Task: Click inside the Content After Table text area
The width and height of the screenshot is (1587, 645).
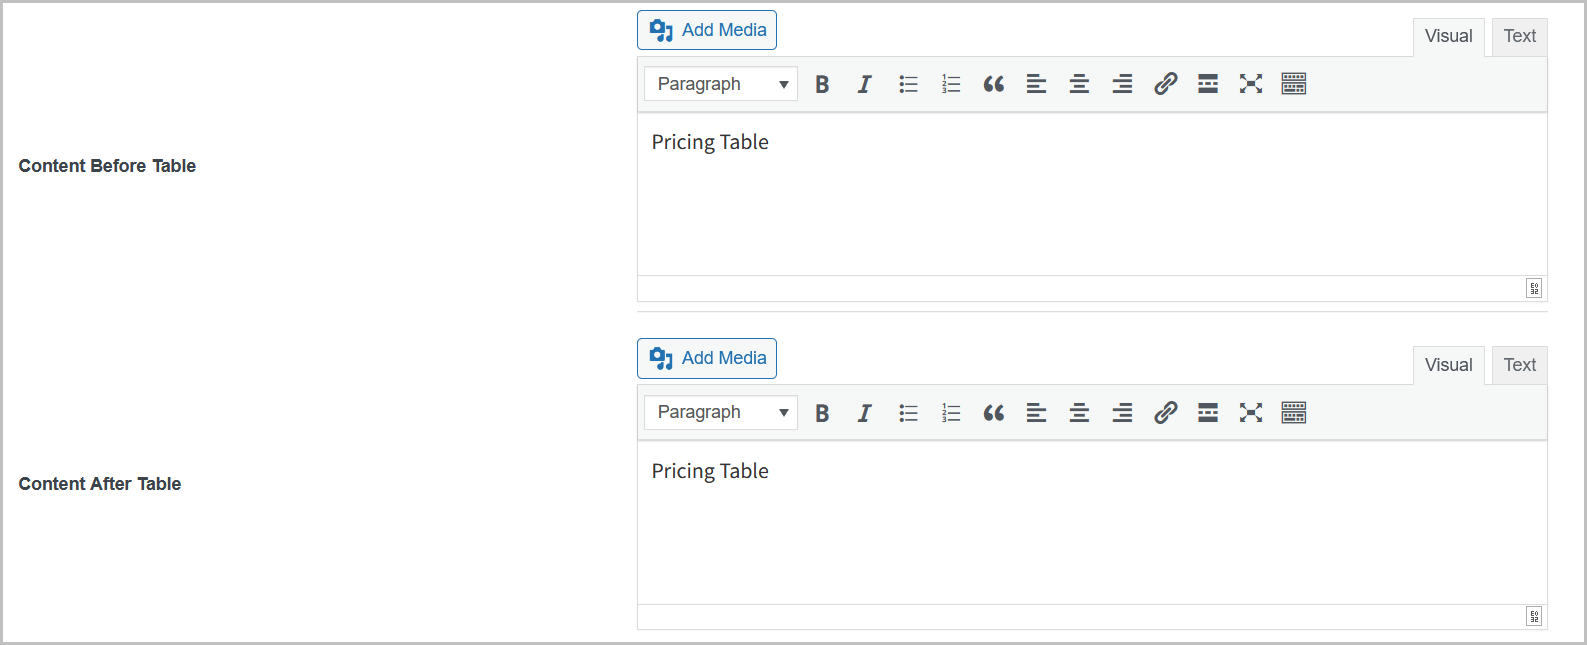Action: (1000, 520)
